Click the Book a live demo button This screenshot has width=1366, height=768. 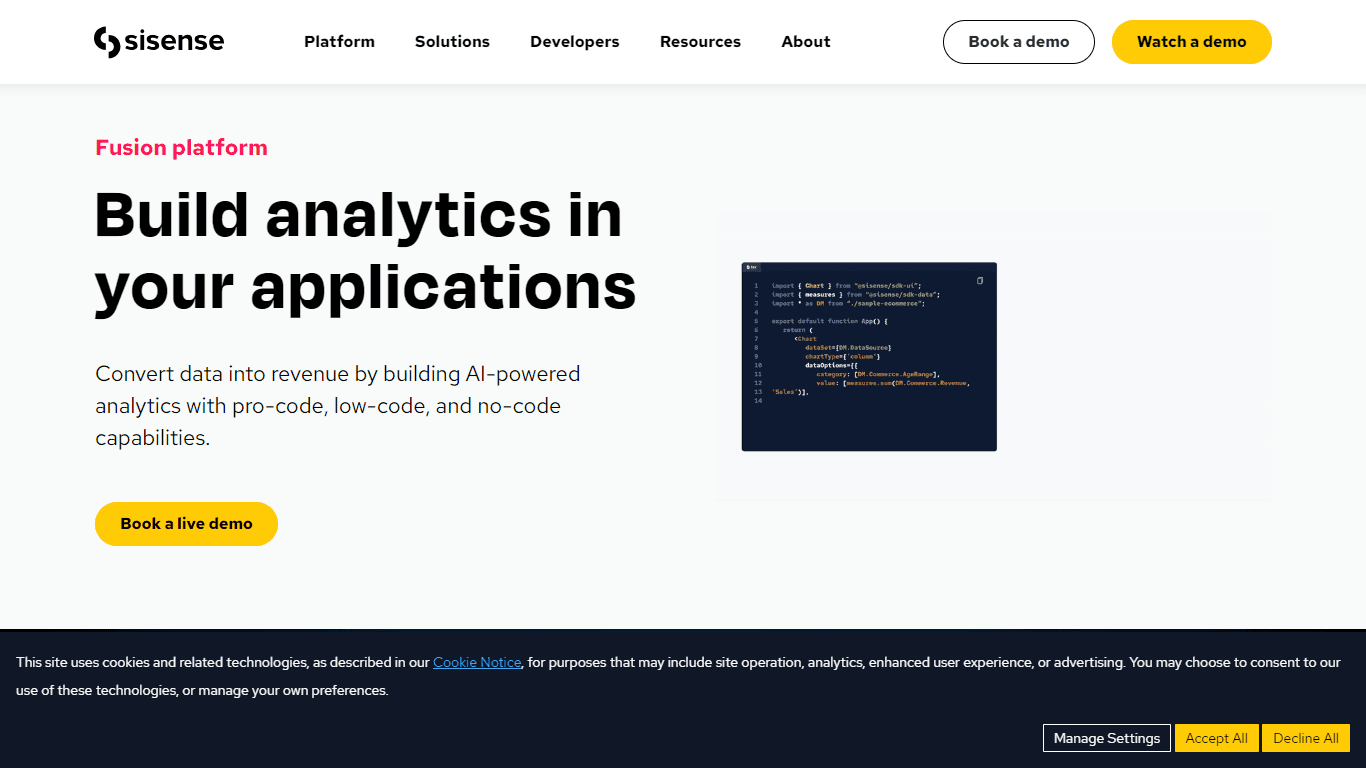[186, 524]
